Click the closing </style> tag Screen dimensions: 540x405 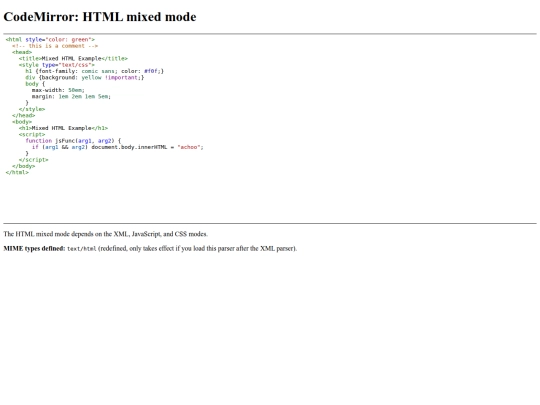click(32, 109)
